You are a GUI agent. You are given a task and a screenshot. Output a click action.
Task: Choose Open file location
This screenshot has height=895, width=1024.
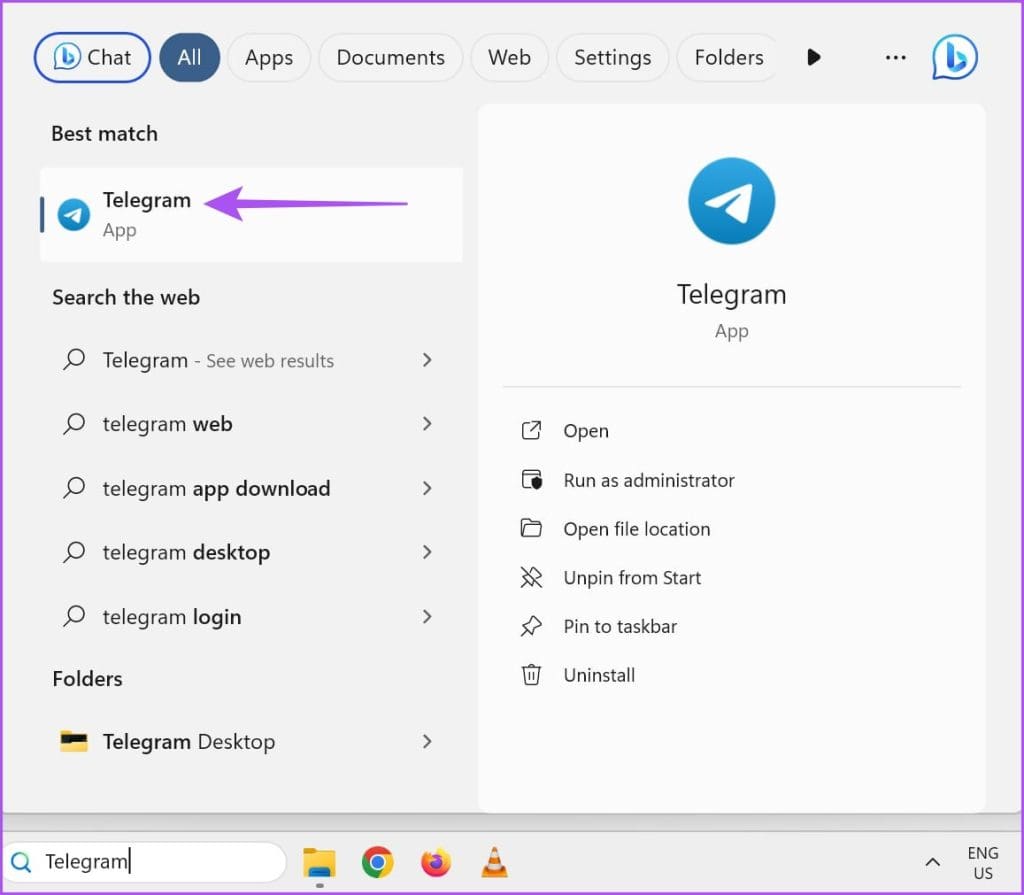click(x=637, y=529)
